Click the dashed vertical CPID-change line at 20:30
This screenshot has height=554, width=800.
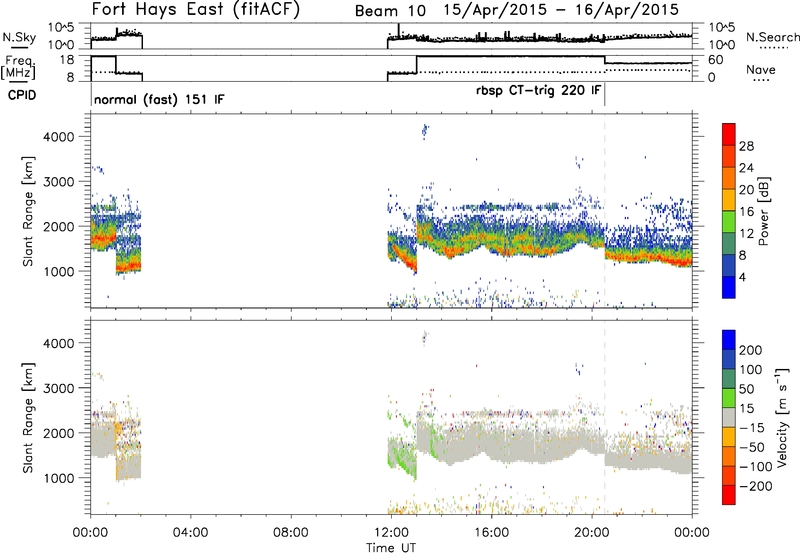pos(605,210)
